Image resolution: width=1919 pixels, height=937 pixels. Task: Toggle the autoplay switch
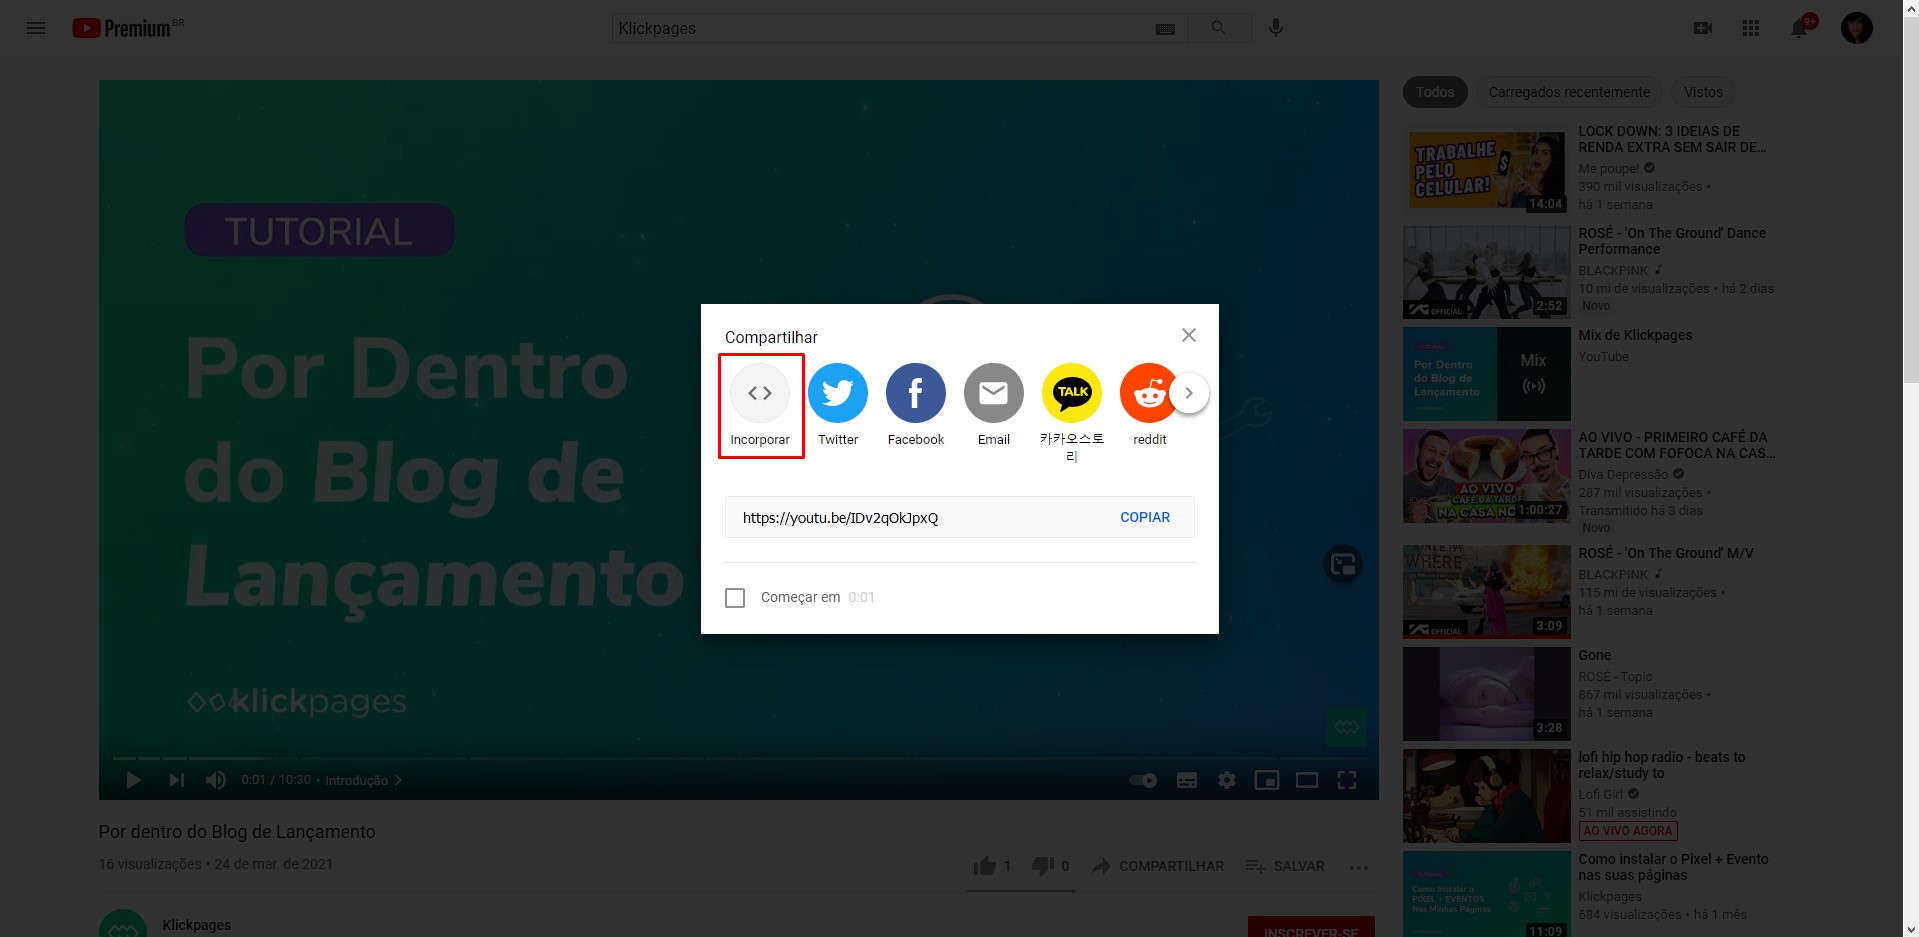click(1143, 780)
